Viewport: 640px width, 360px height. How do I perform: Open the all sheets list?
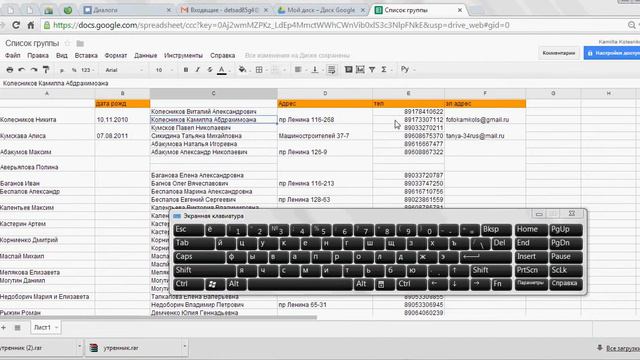[18, 327]
